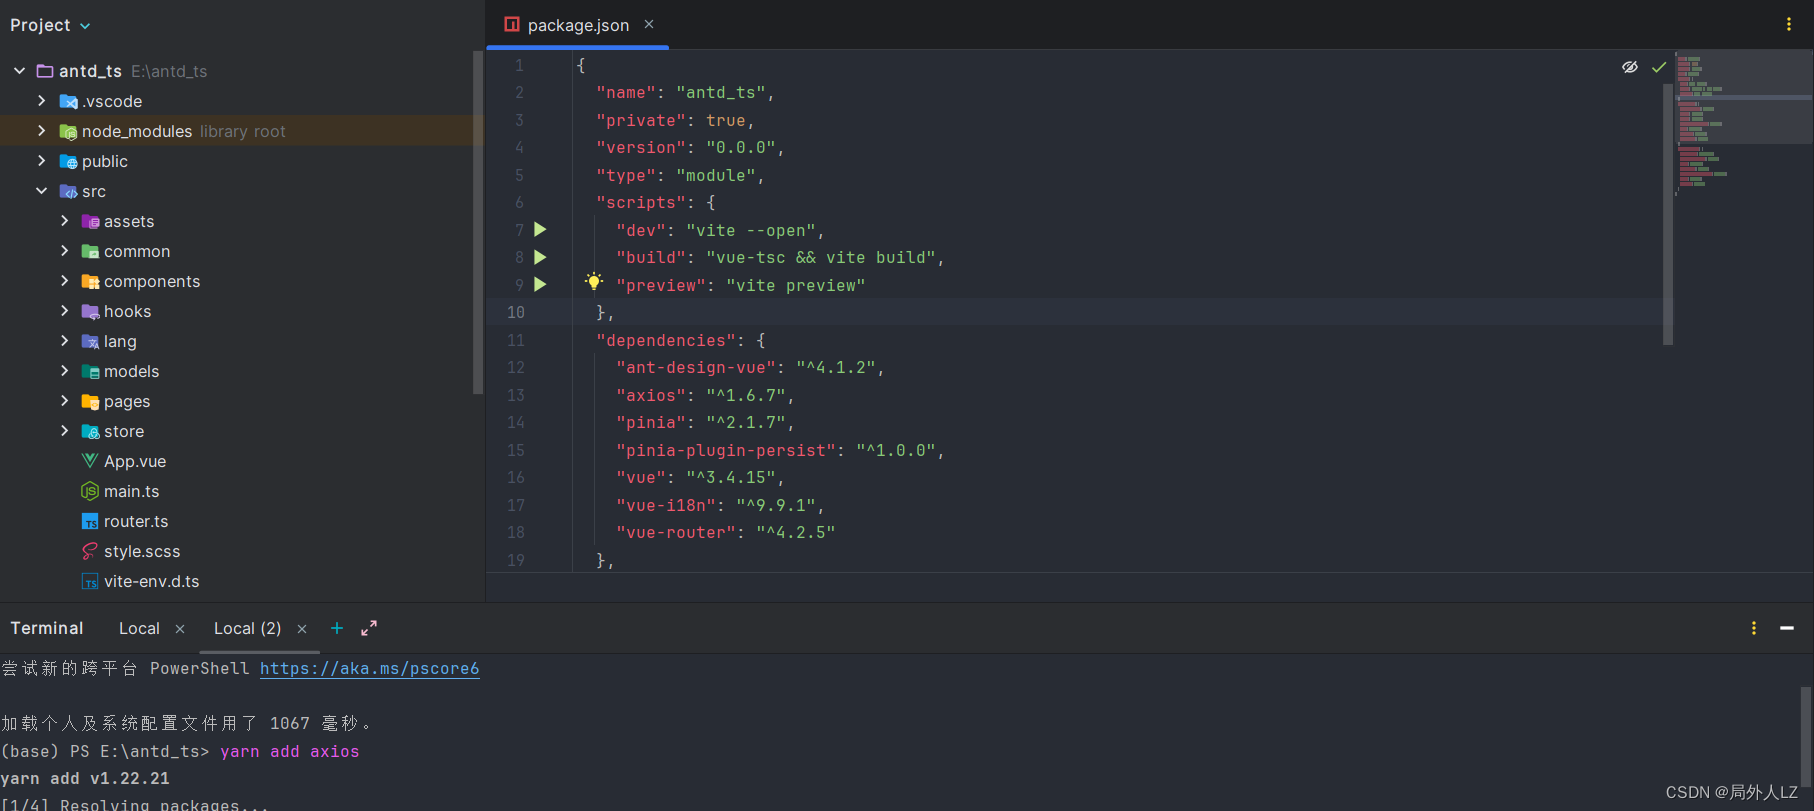Screen dimensions: 1814x811
Task: Select the antd_ts project folder icon
Action: [x=45, y=71]
